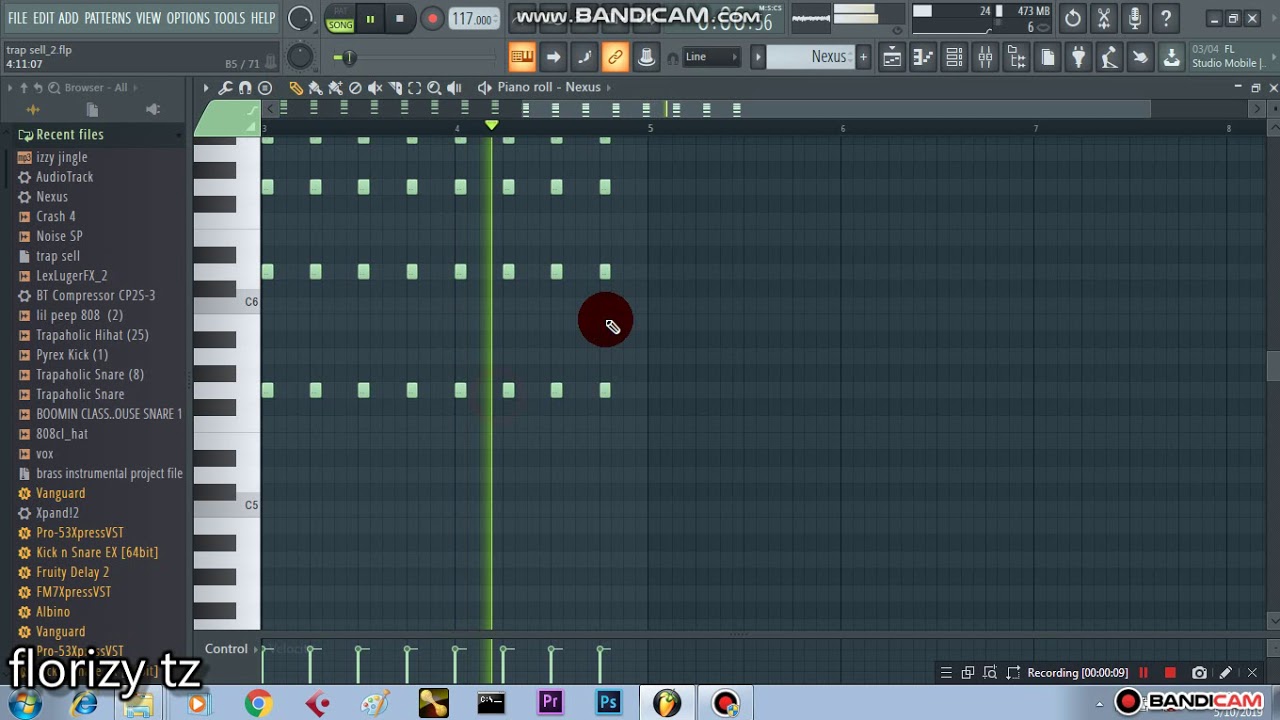Open the piano roll main menu arrow
Screen dimensions: 1280x720
[206, 88]
